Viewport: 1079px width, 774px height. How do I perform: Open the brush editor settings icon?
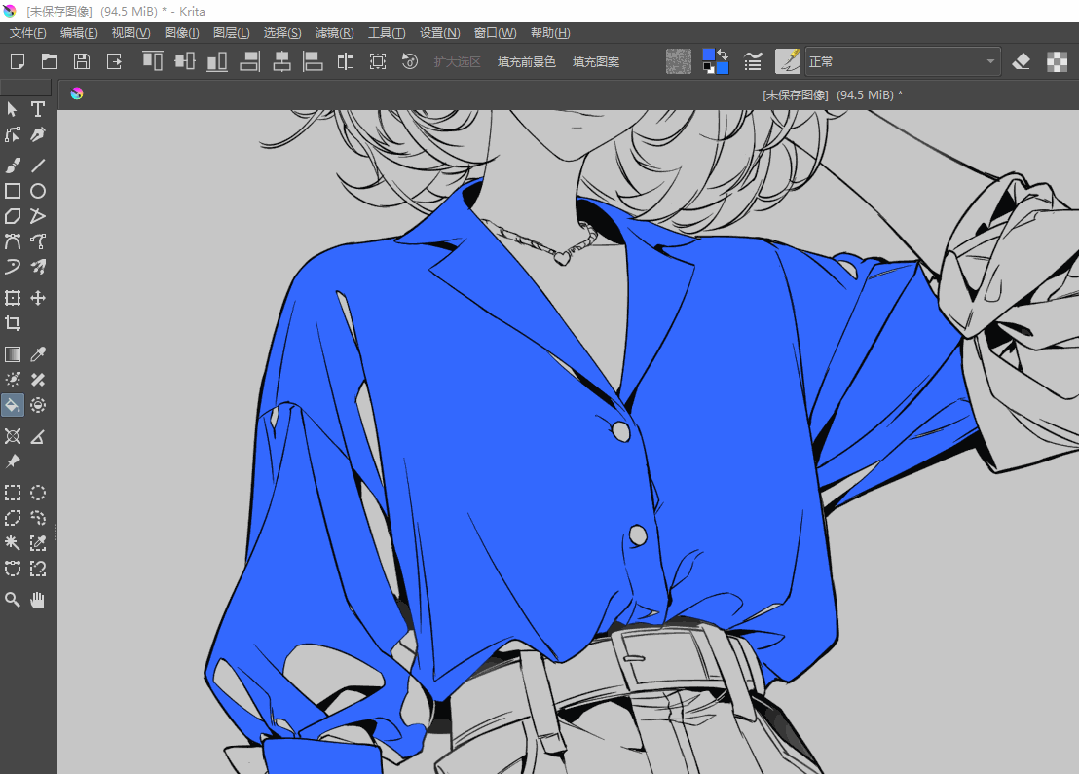[754, 62]
